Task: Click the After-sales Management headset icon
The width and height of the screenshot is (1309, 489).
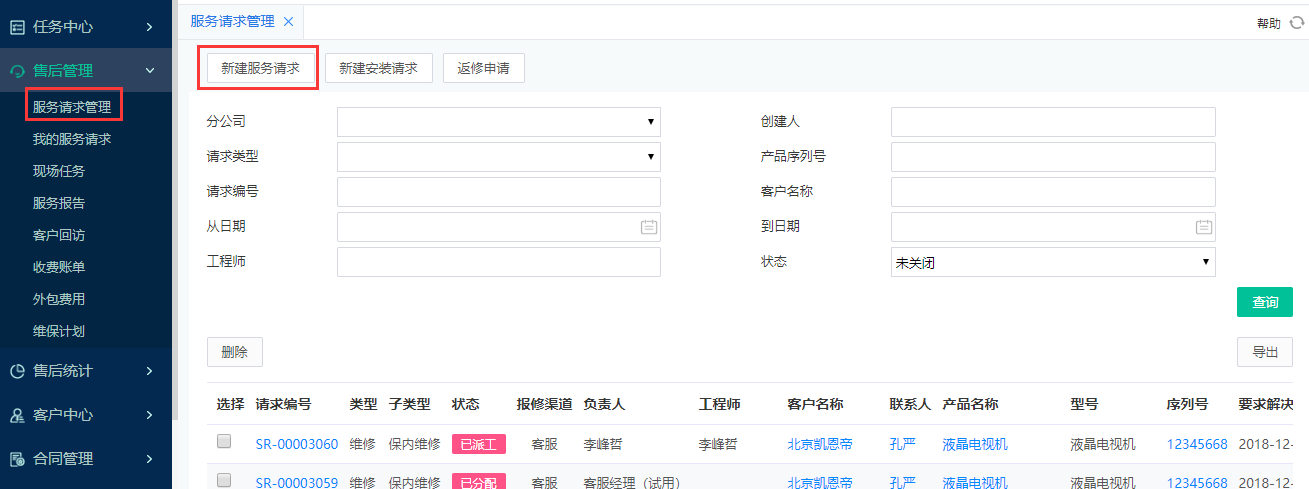Action: (x=17, y=71)
